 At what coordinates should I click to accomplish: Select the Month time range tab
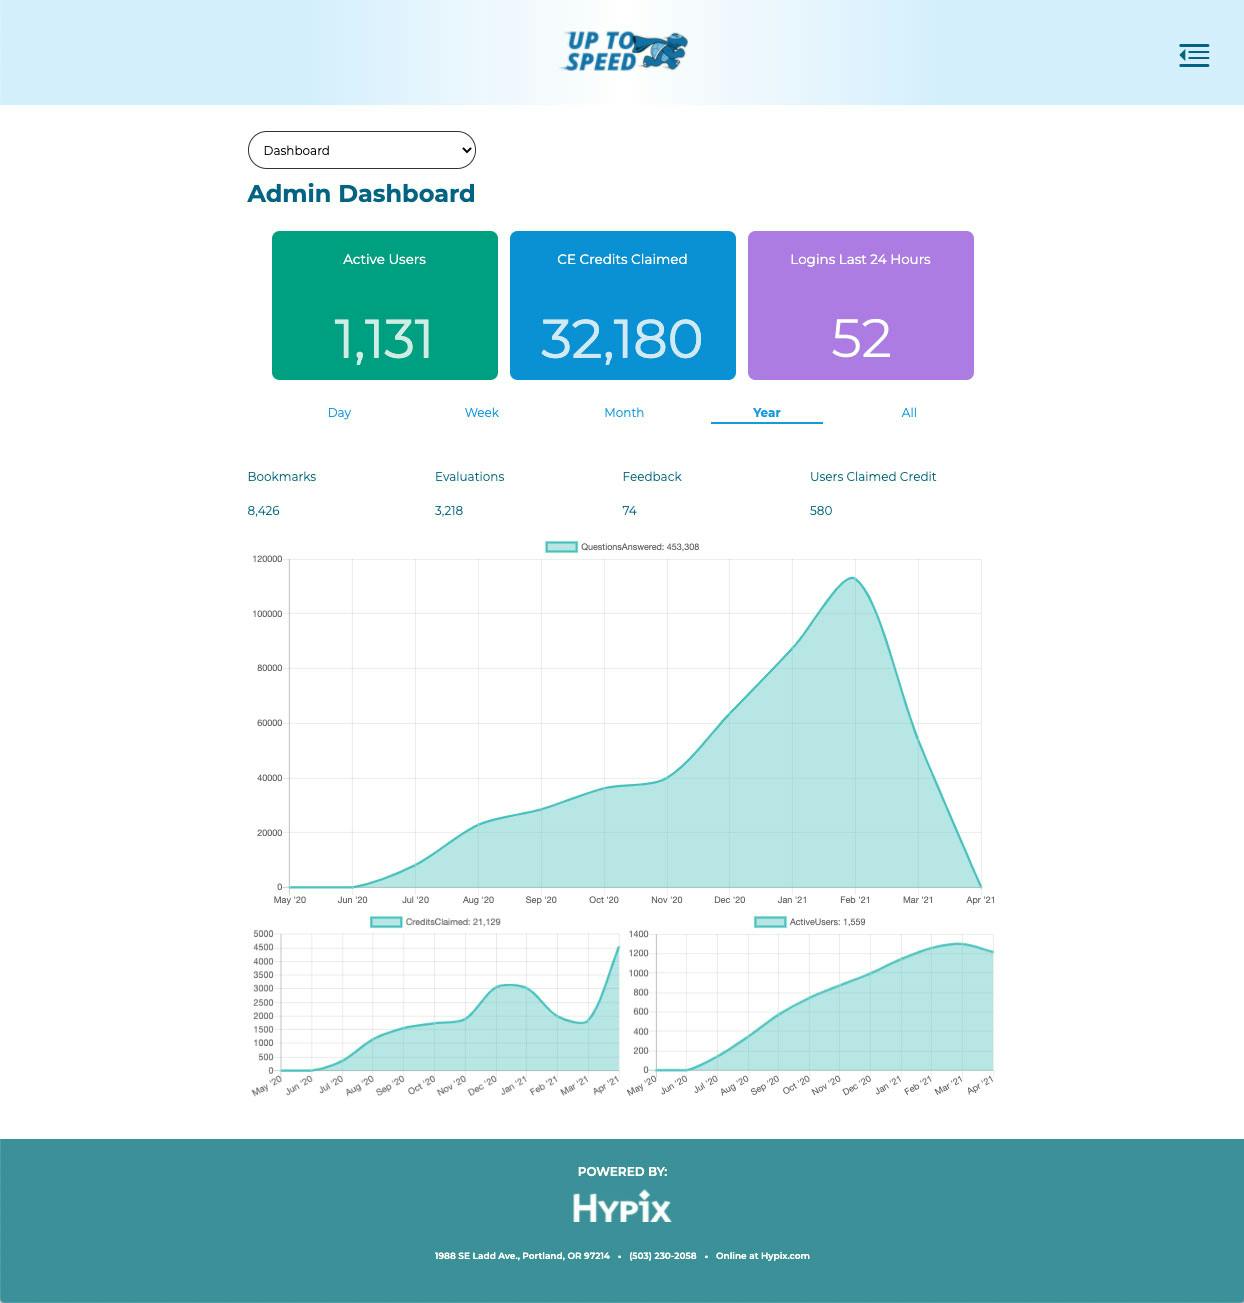624,412
